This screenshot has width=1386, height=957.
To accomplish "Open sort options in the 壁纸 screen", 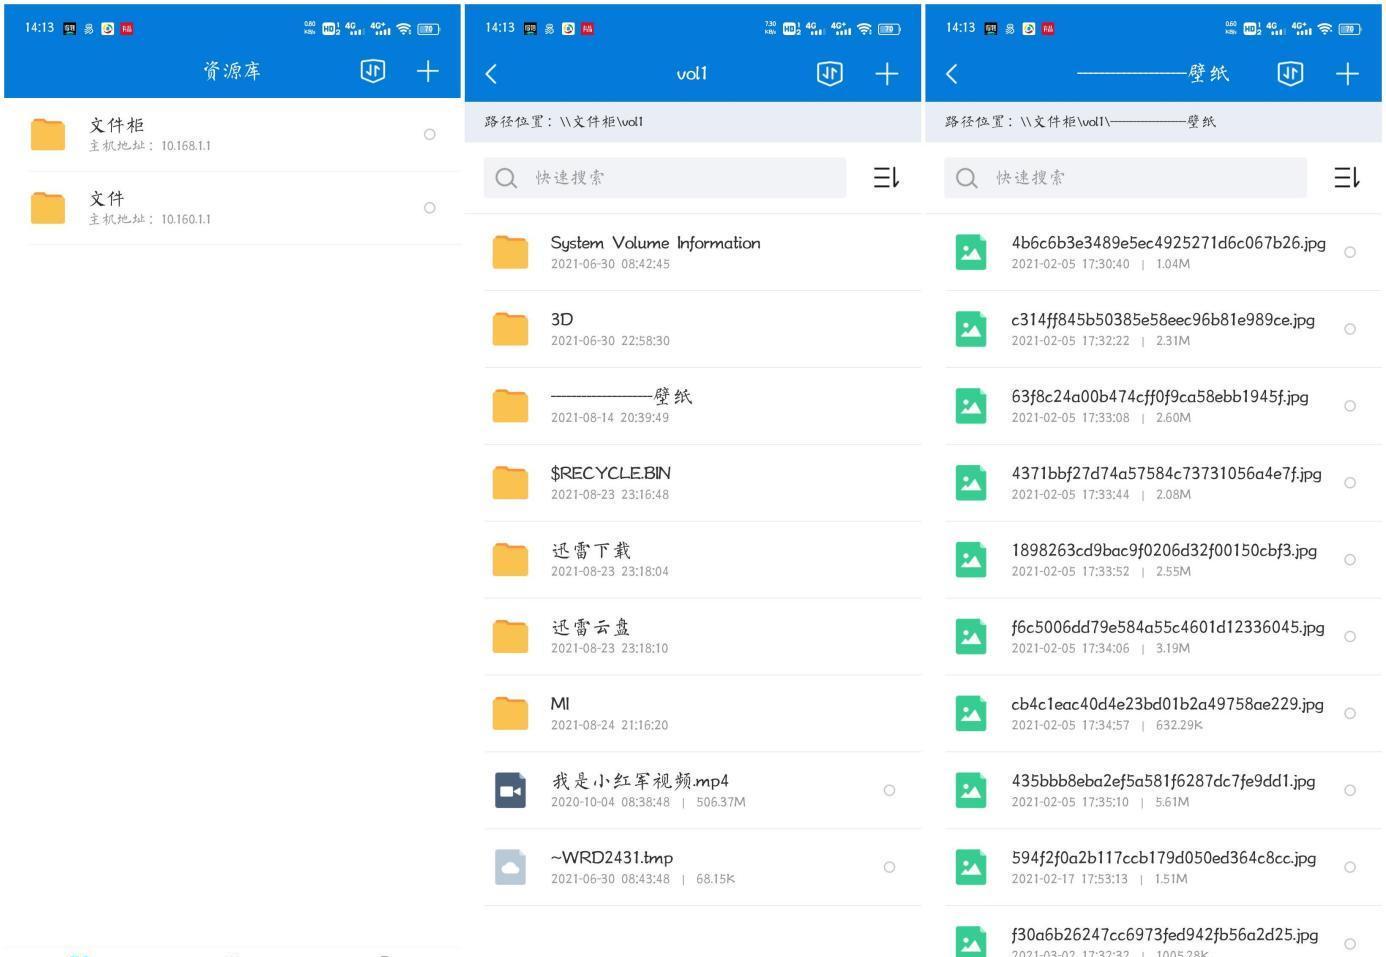I will click(x=1347, y=177).
